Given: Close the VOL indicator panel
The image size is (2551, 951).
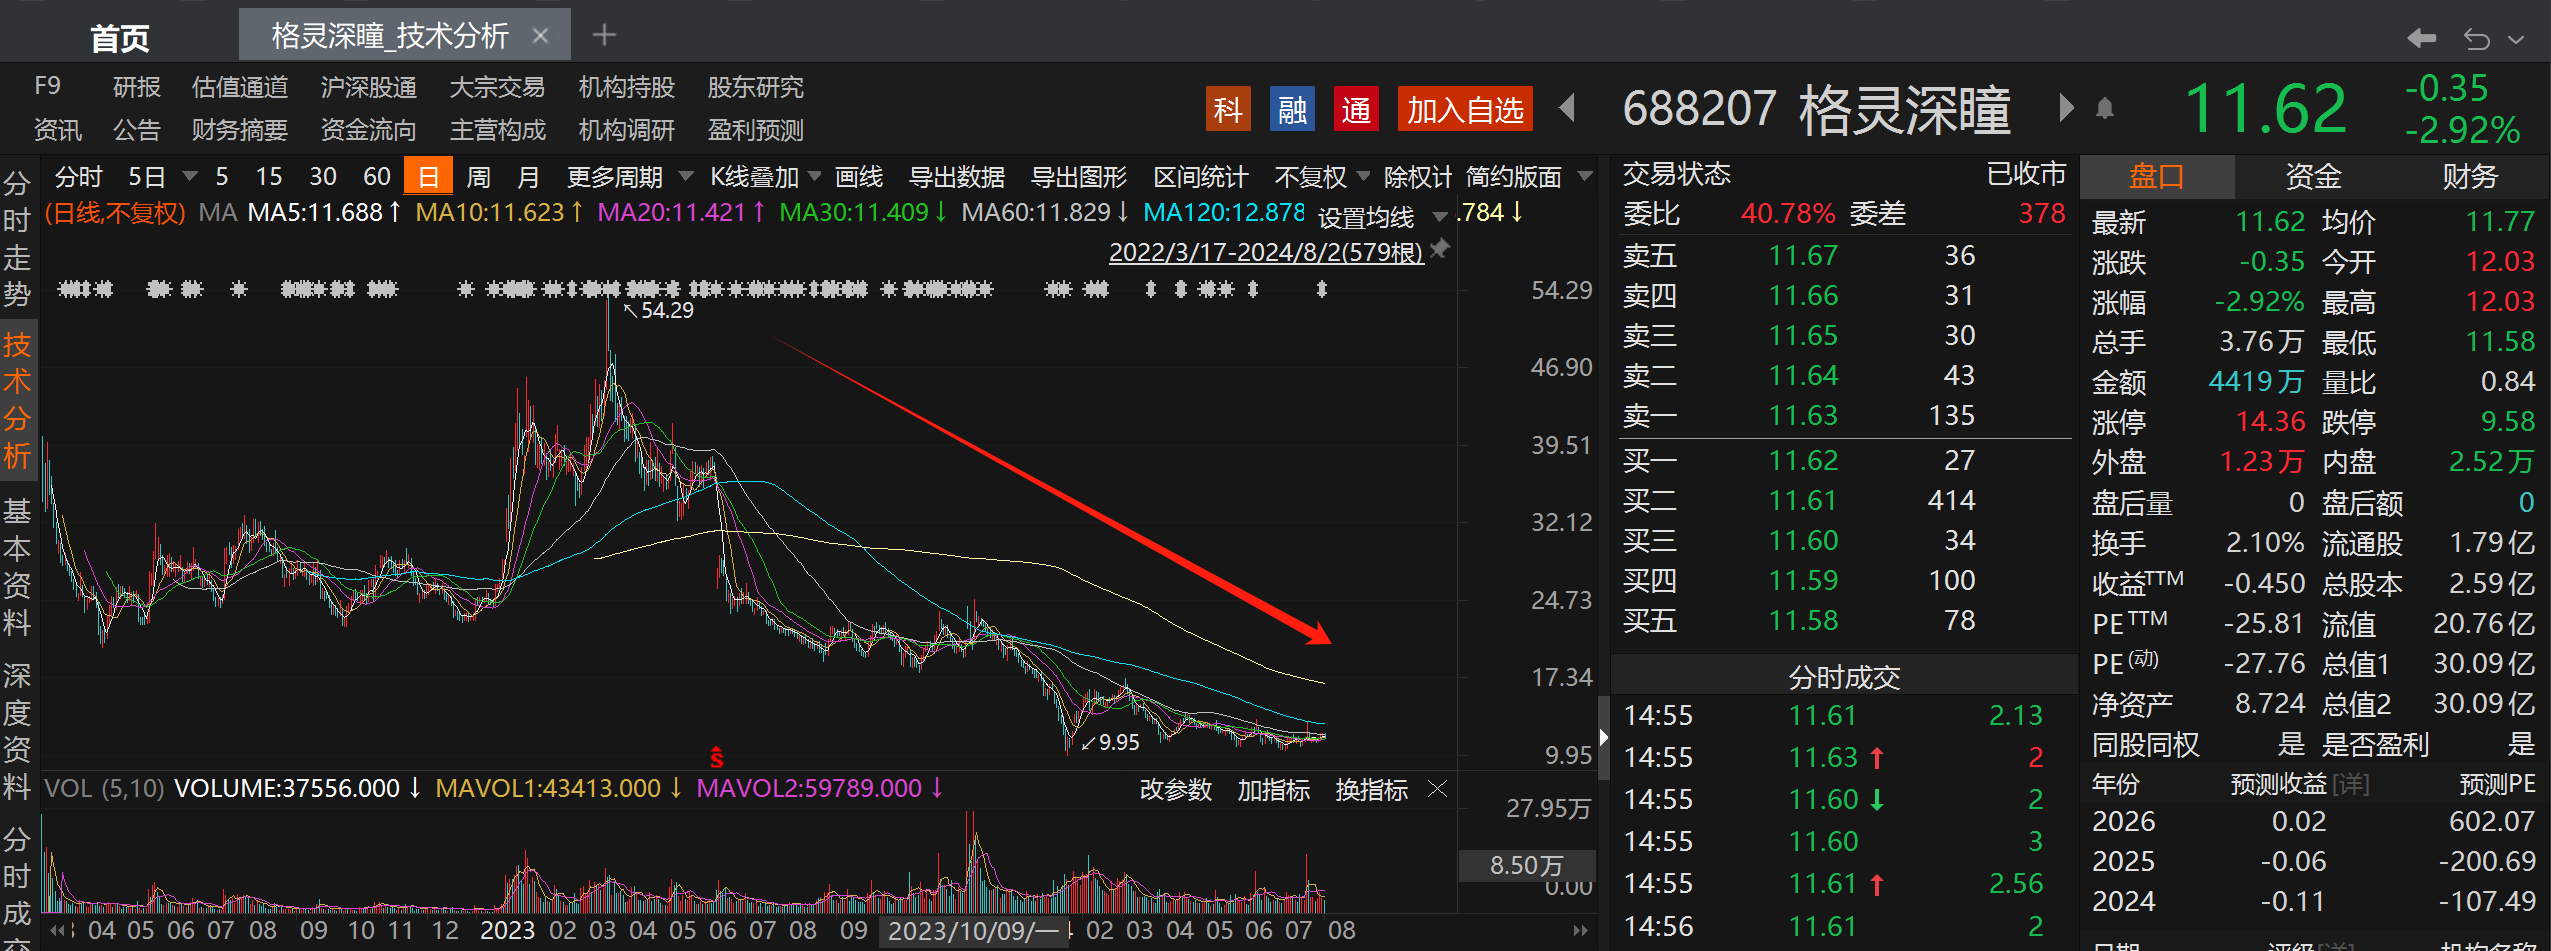Looking at the screenshot, I should click(x=1438, y=789).
